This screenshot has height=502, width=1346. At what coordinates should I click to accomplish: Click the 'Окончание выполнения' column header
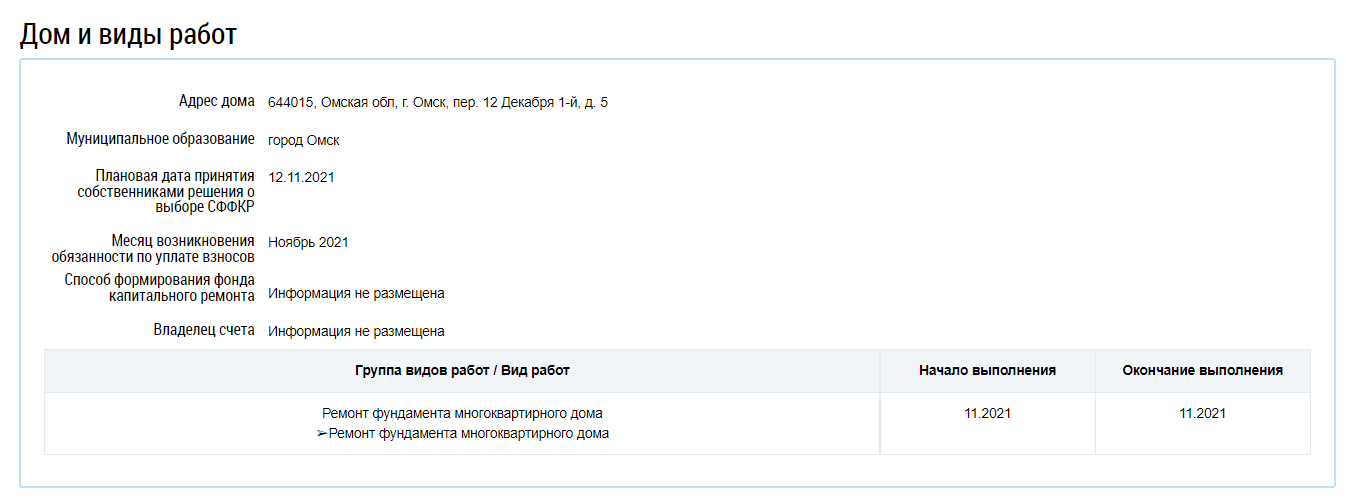tap(1202, 371)
